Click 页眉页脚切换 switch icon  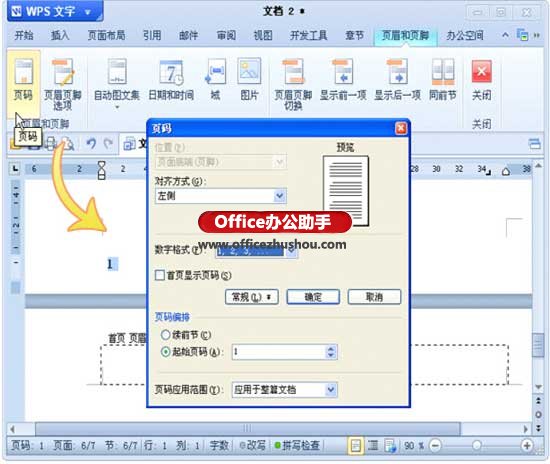293,72
